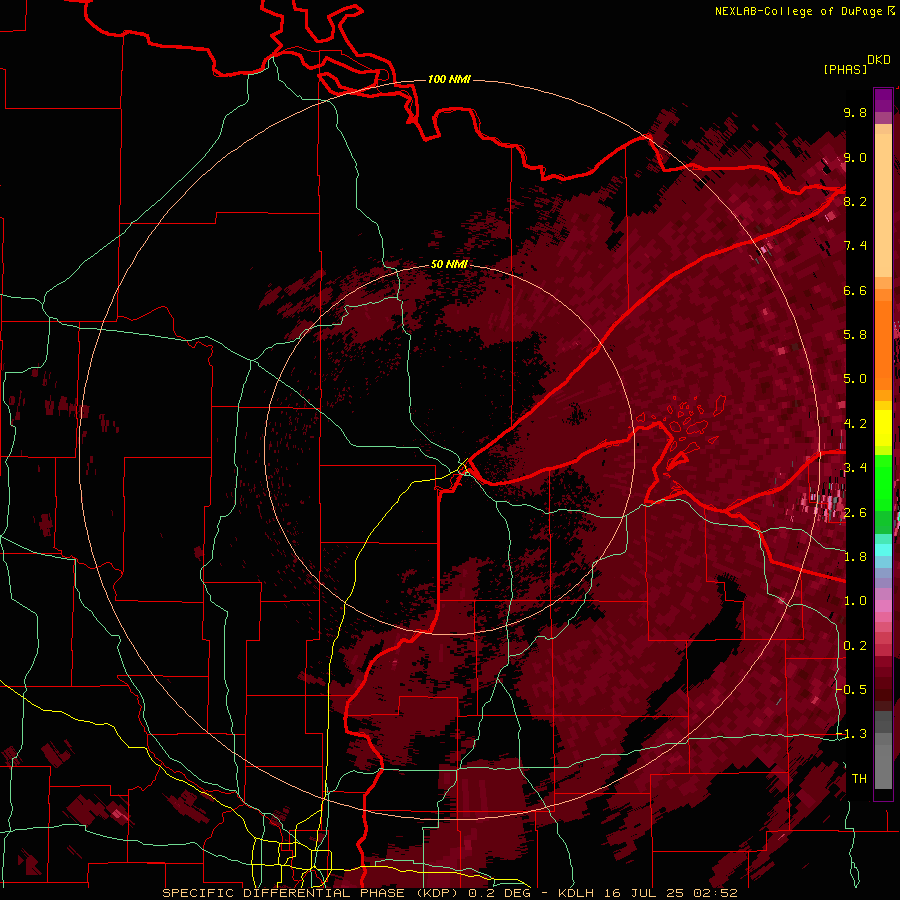The height and width of the screenshot is (900, 900).
Task: Click the 9.8 legend value
Action: click(855, 112)
